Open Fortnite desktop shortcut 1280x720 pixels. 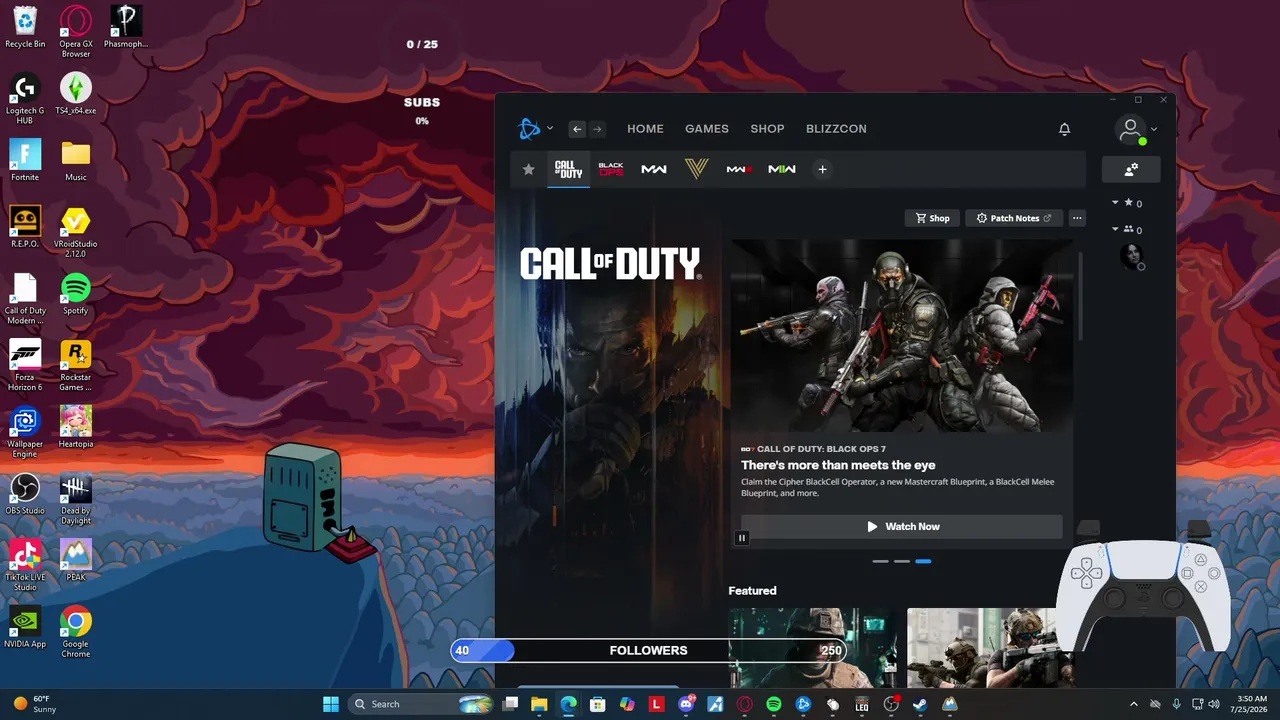tap(25, 160)
